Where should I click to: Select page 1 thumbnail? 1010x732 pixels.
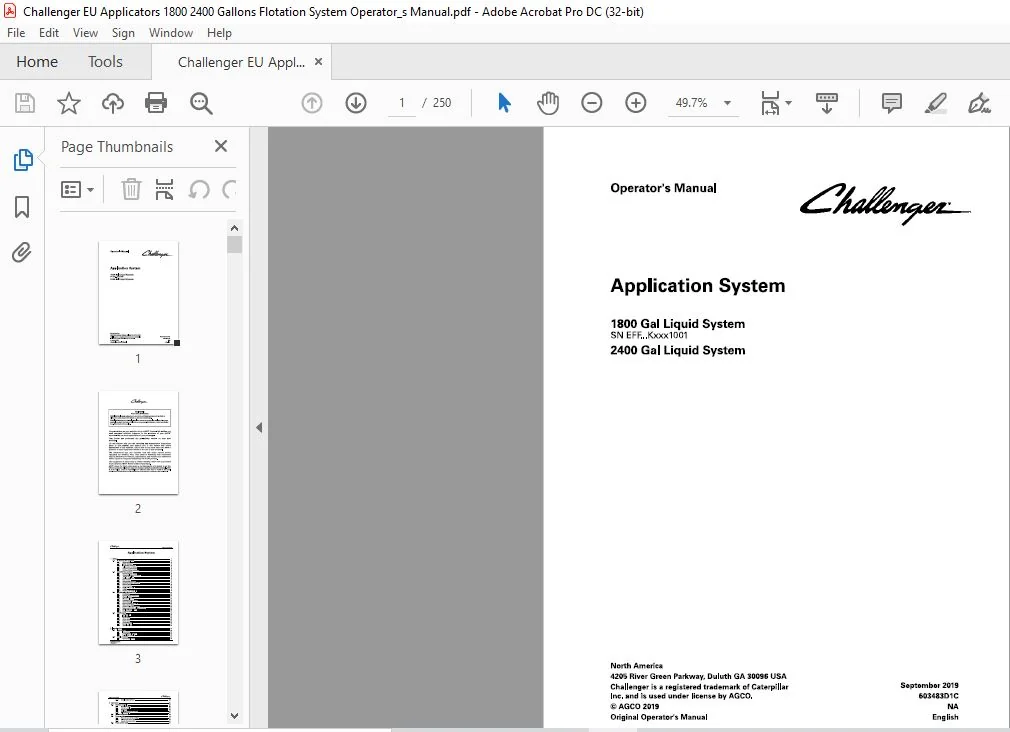tap(138, 293)
